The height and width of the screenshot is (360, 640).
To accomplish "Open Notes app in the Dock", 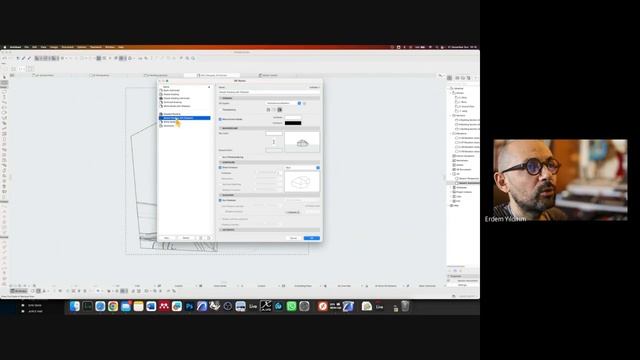I will (x=138, y=306).
